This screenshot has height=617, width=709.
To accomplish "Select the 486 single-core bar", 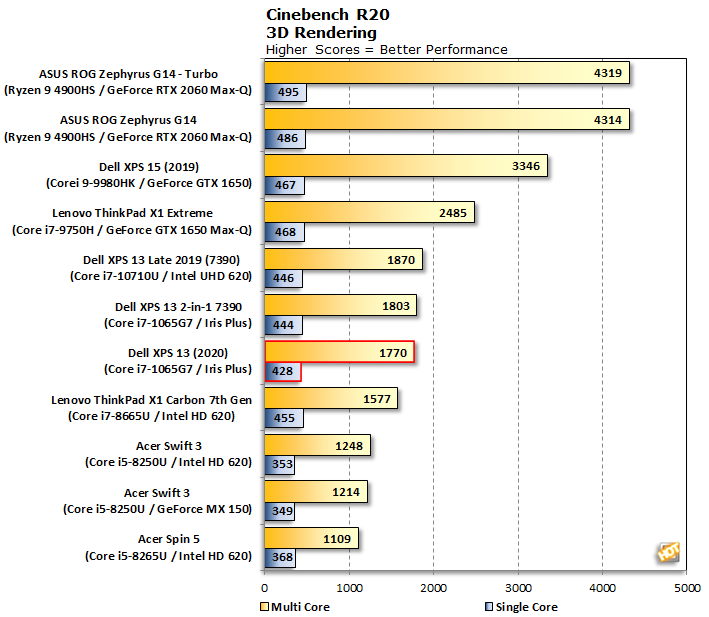I will tap(285, 139).
